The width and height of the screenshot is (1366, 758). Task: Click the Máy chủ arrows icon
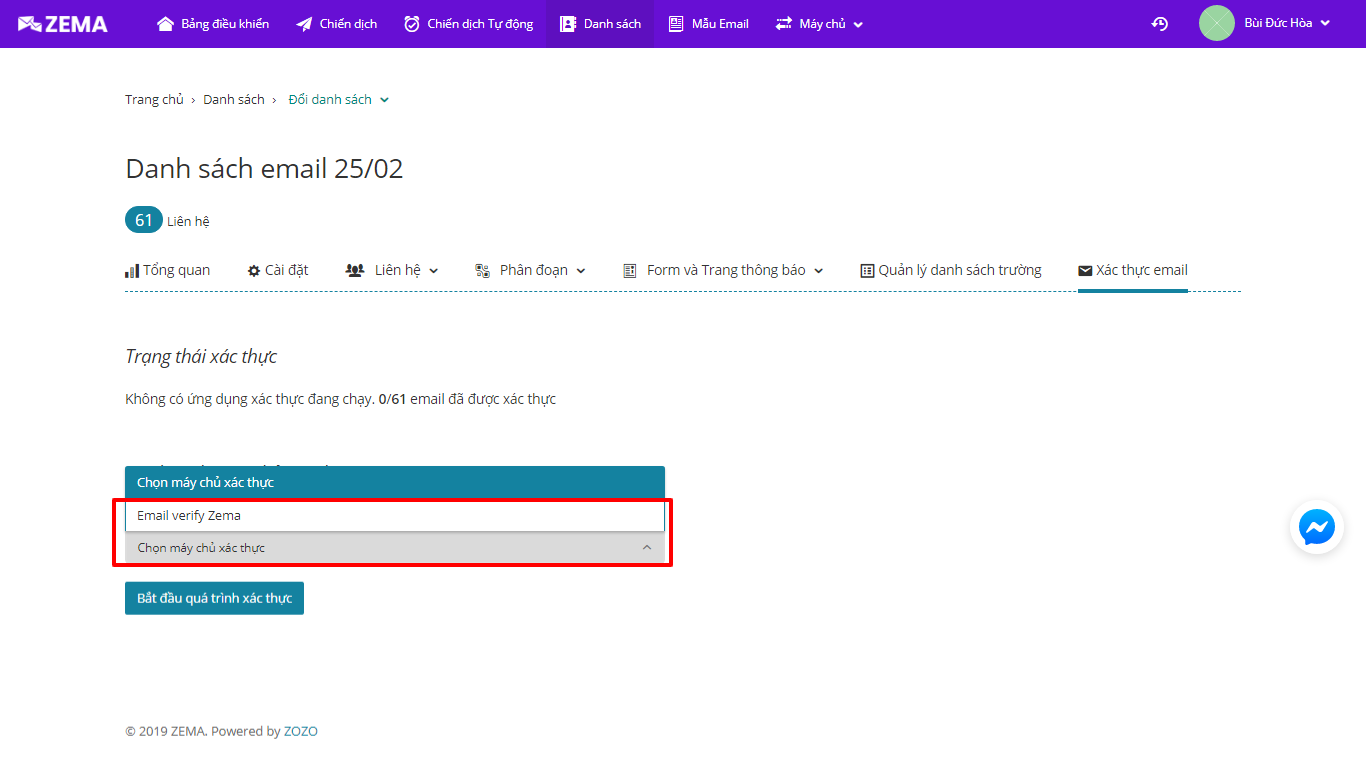click(x=784, y=23)
